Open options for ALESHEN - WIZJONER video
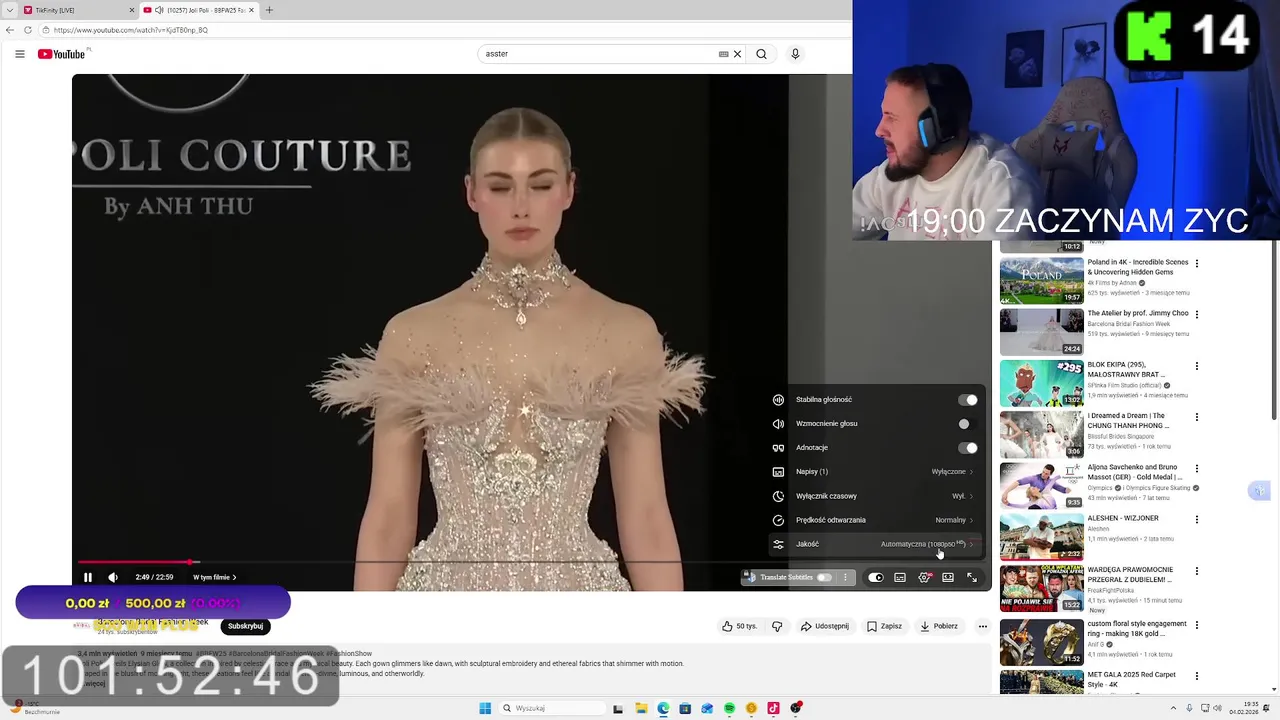1280x720 pixels. coord(1197,520)
